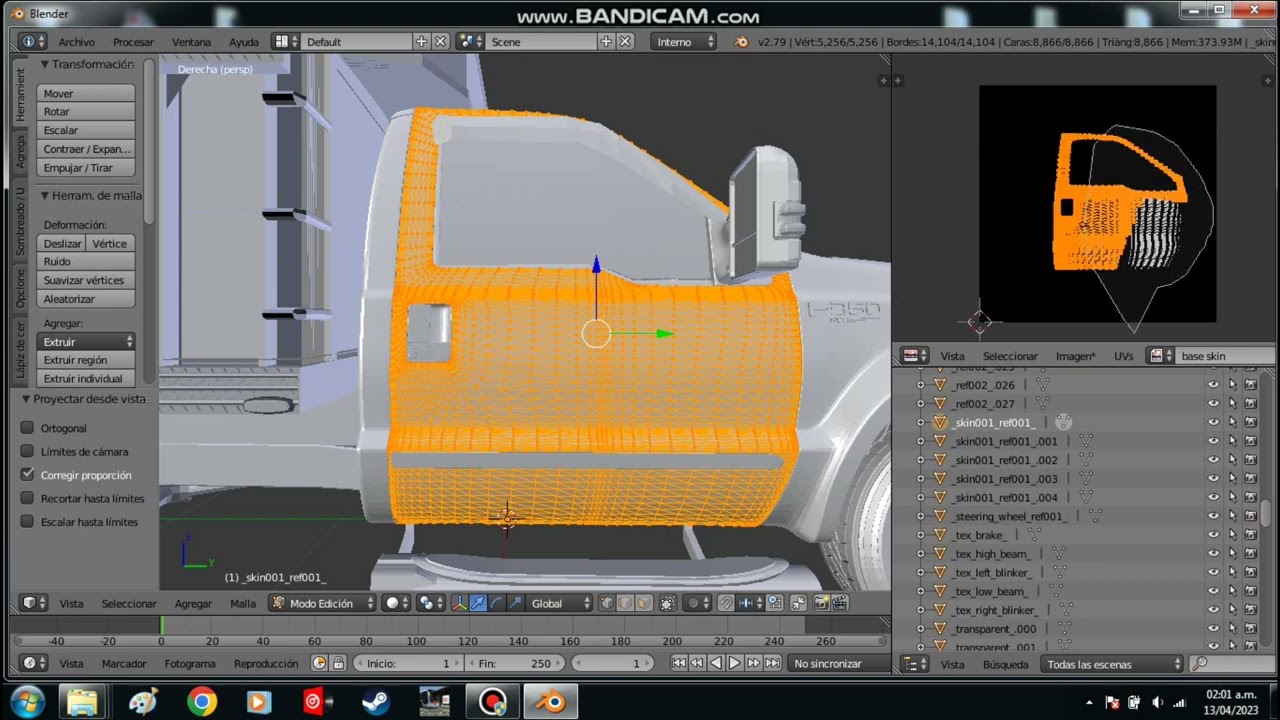Hide _steering_wheel_ref001_ with its eye icon
1280x720 pixels.
coord(1213,516)
